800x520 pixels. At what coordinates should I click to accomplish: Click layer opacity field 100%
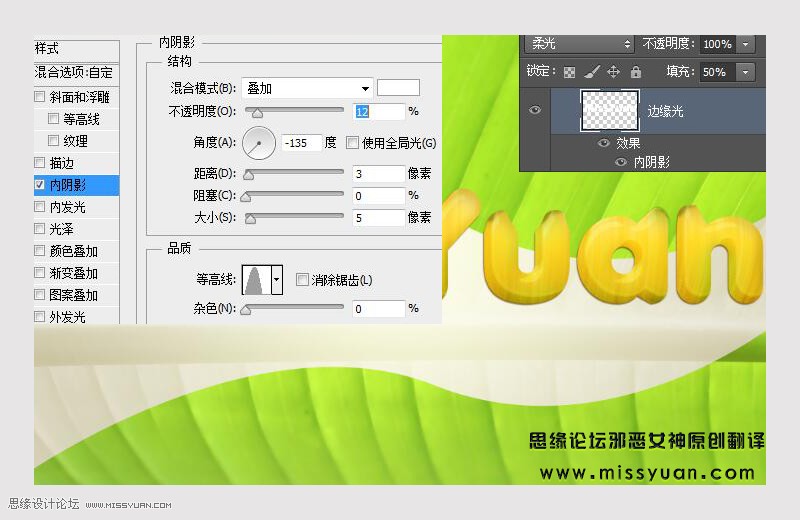click(x=717, y=44)
